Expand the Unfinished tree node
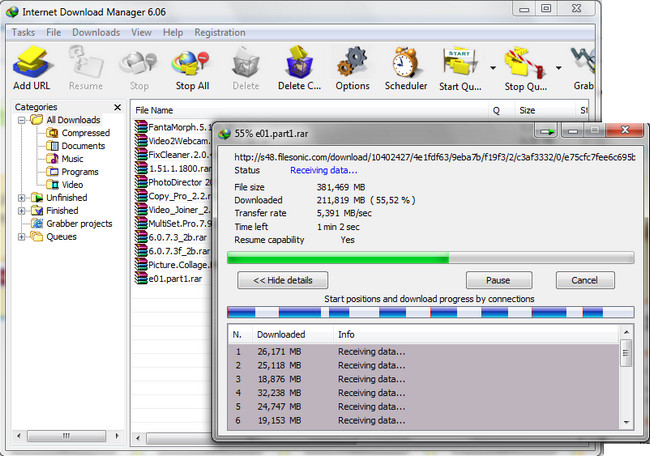The width and height of the screenshot is (650, 456). pos(22,198)
